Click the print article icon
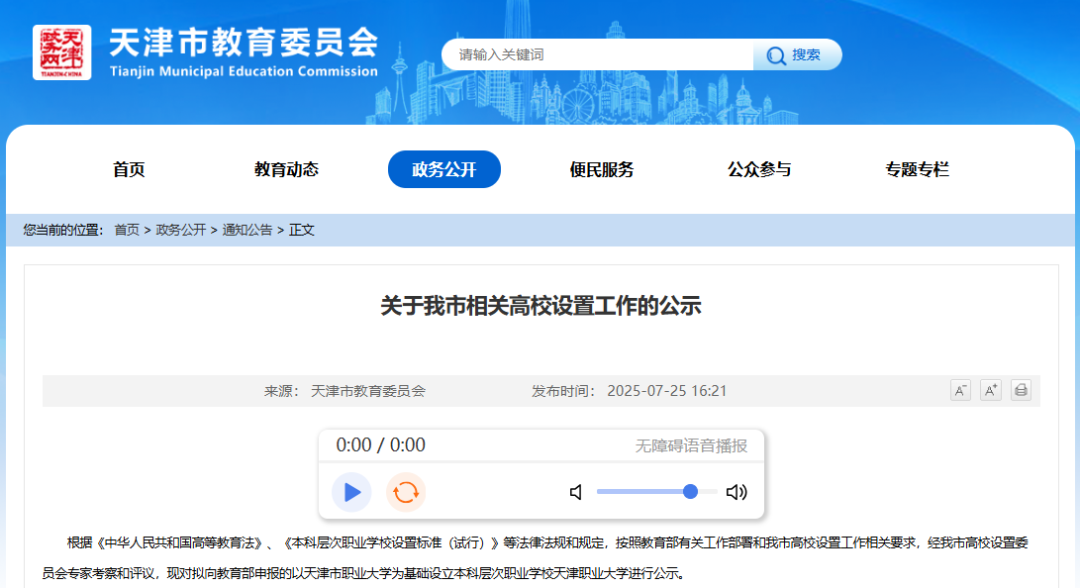 click(x=1020, y=390)
